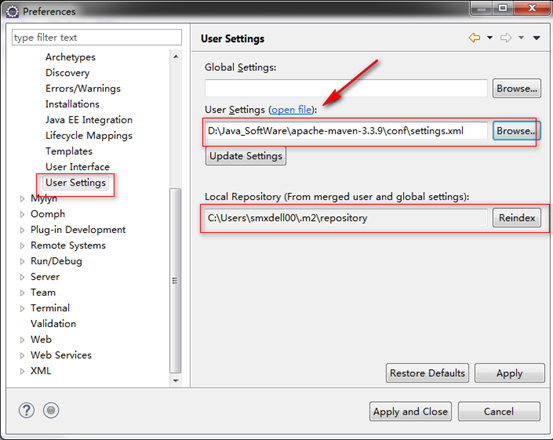The image size is (553, 440).
Task: Expand the XML tree node
Action: 22,371
